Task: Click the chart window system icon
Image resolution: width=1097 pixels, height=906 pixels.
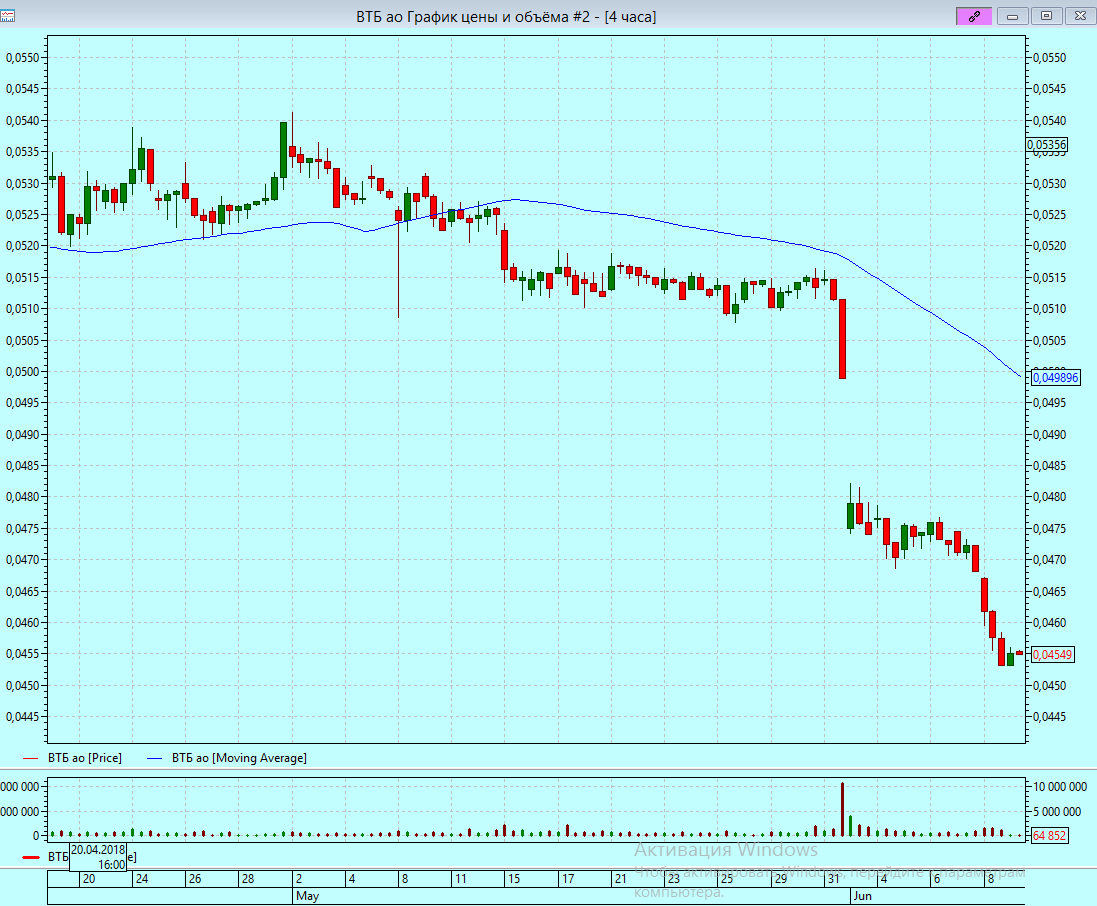Action: [8, 15]
